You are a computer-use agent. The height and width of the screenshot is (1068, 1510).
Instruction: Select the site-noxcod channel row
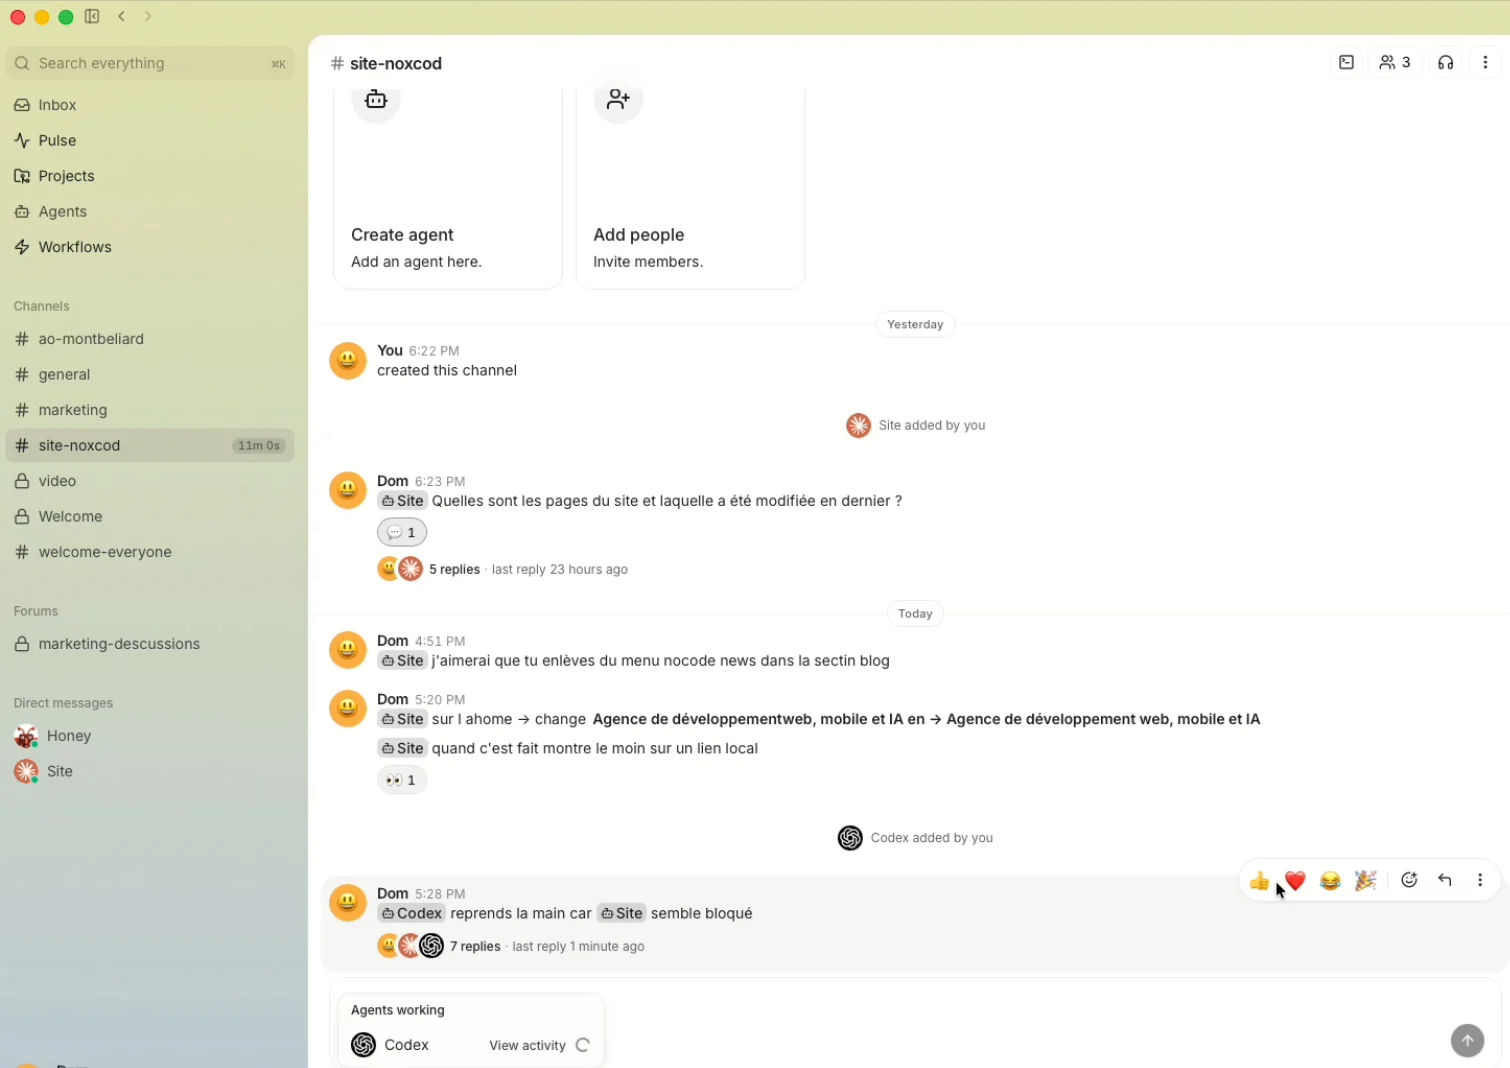coord(150,445)
